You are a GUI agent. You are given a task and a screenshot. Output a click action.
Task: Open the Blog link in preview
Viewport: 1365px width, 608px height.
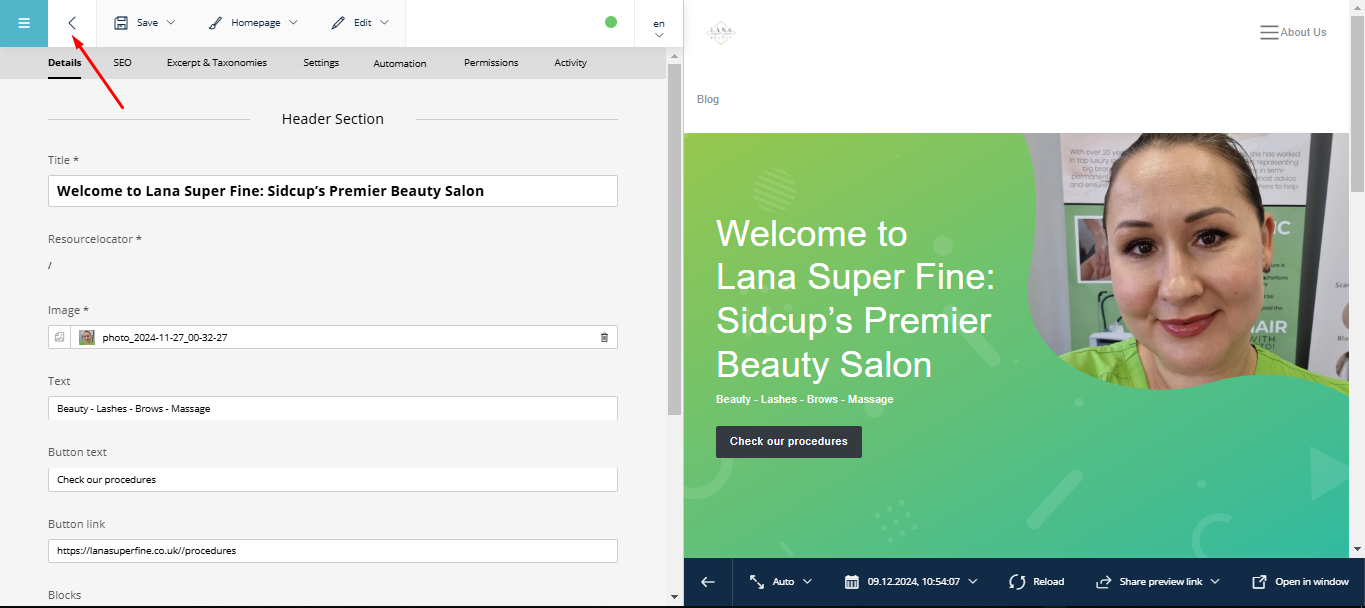[x=708, y=100]
